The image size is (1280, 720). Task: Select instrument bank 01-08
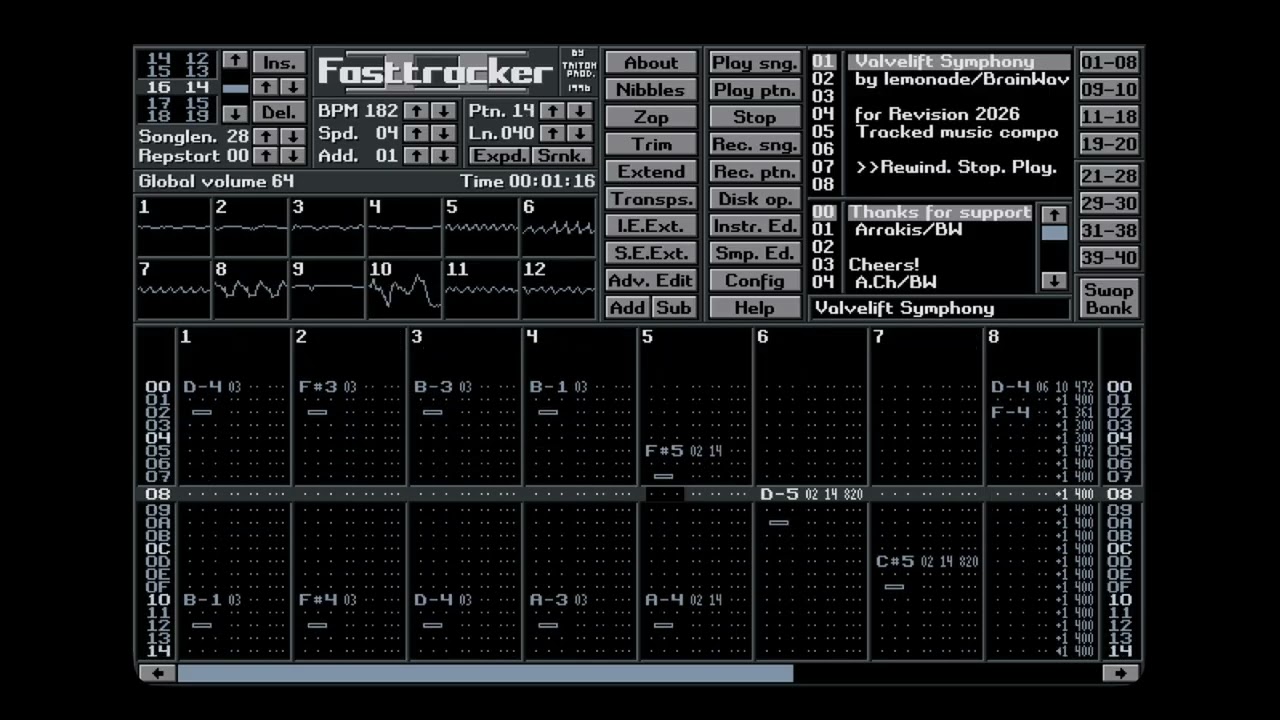(1109, 63)
